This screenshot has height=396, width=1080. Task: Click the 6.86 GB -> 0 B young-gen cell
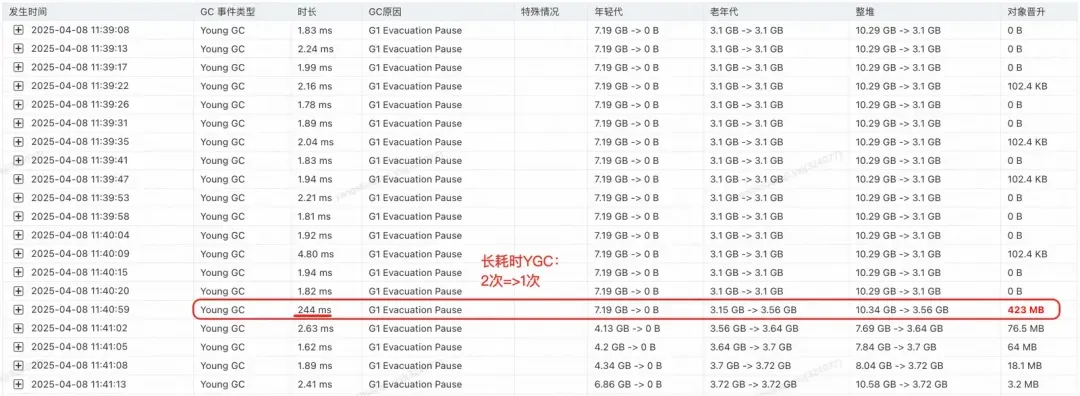tap(628, 384)
